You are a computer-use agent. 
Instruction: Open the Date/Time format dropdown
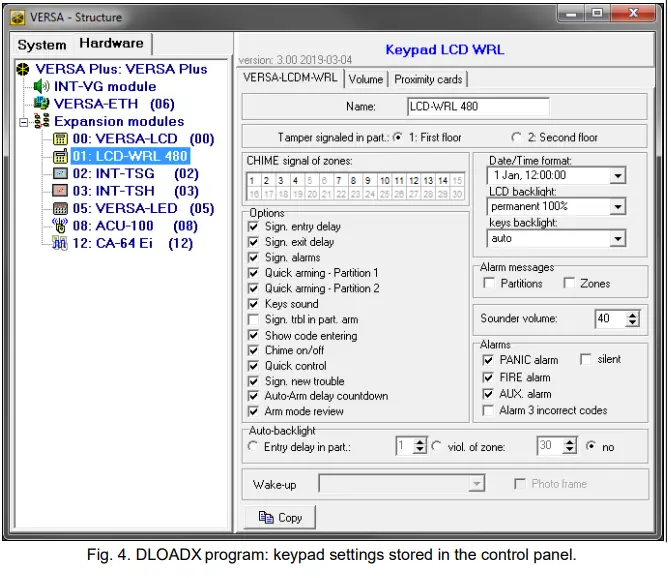coord(618,175)
